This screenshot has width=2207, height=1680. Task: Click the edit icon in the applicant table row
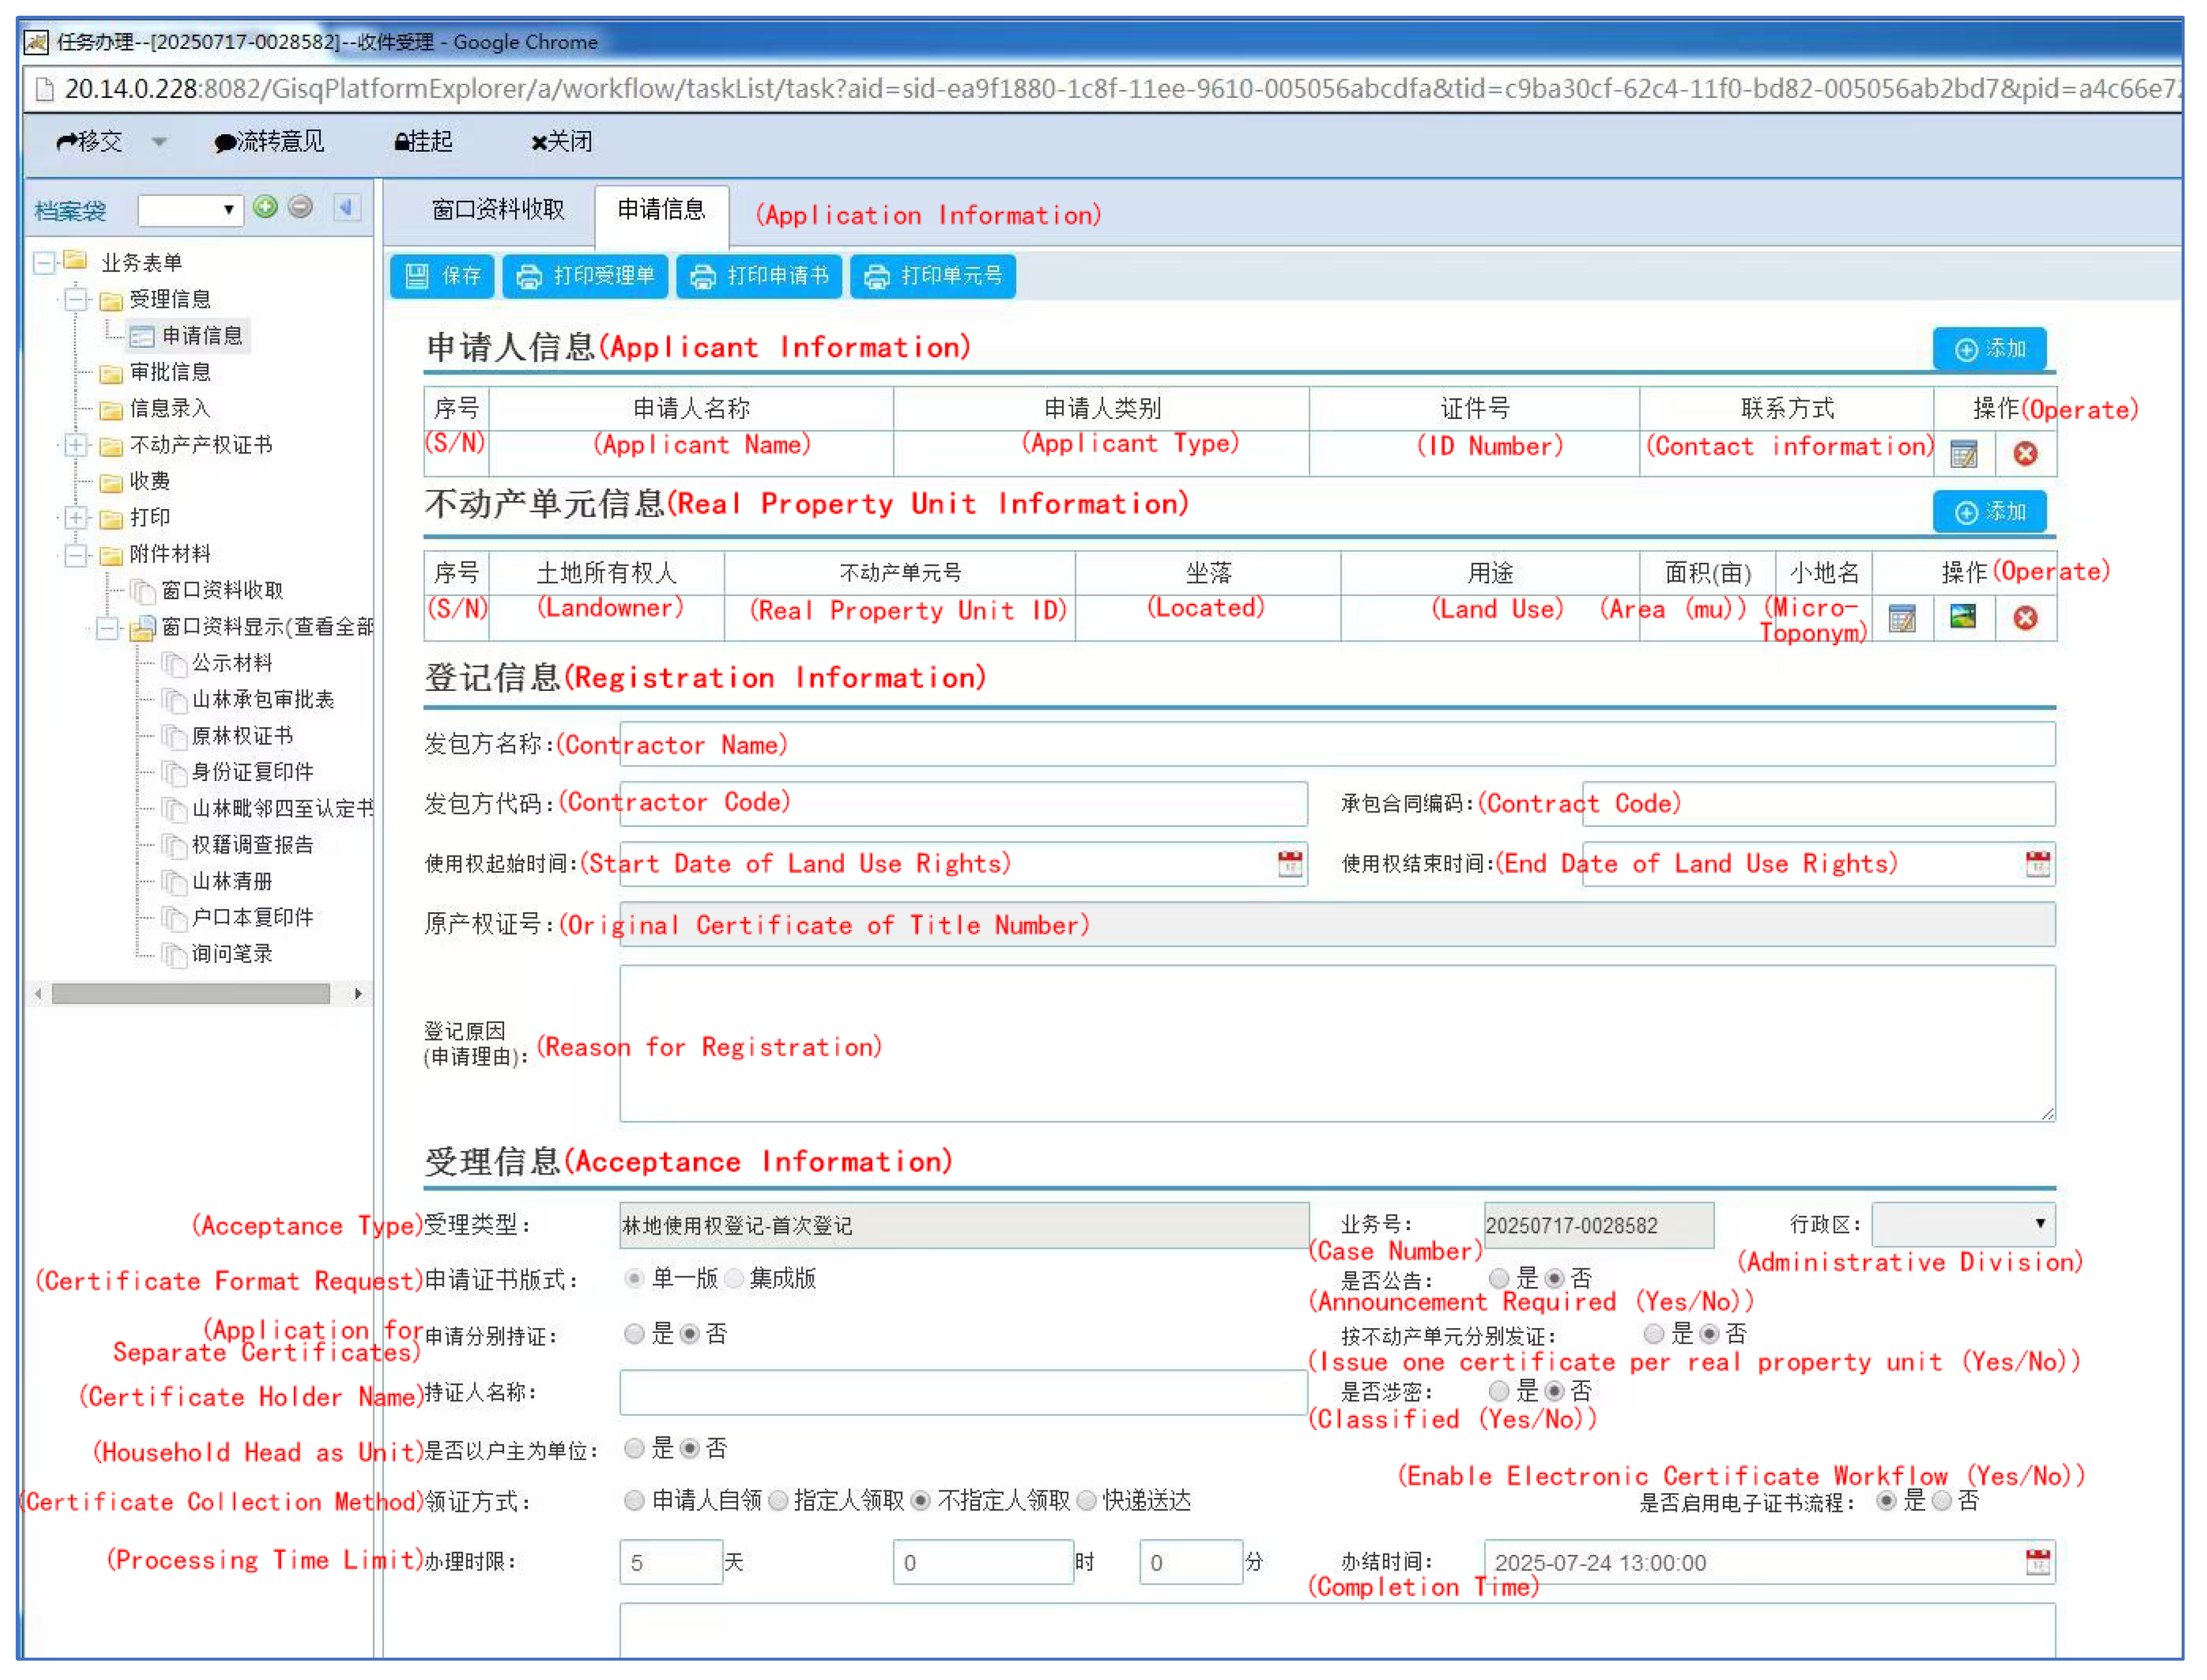1963,454
